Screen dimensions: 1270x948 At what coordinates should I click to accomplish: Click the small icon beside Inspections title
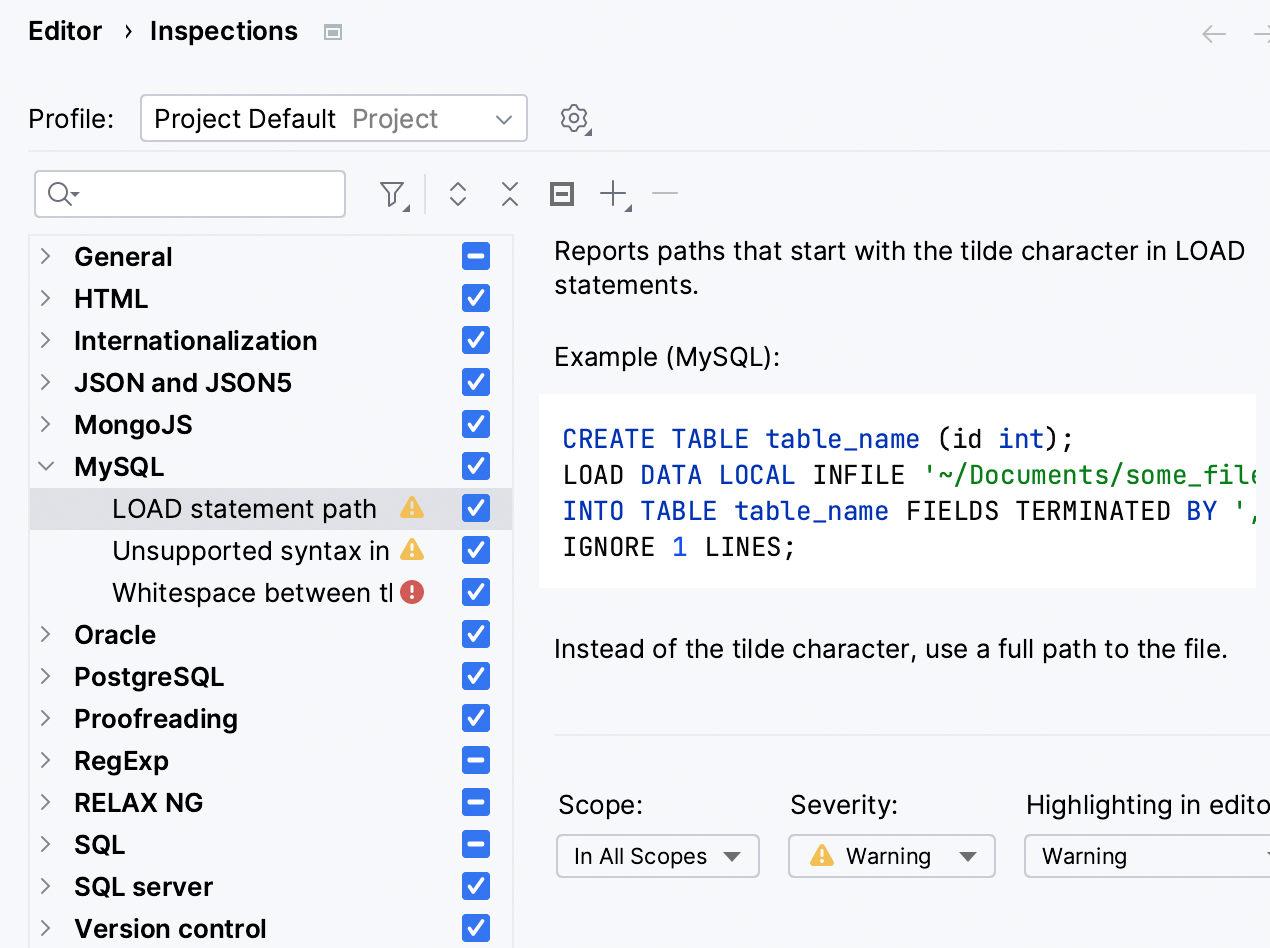334,33
